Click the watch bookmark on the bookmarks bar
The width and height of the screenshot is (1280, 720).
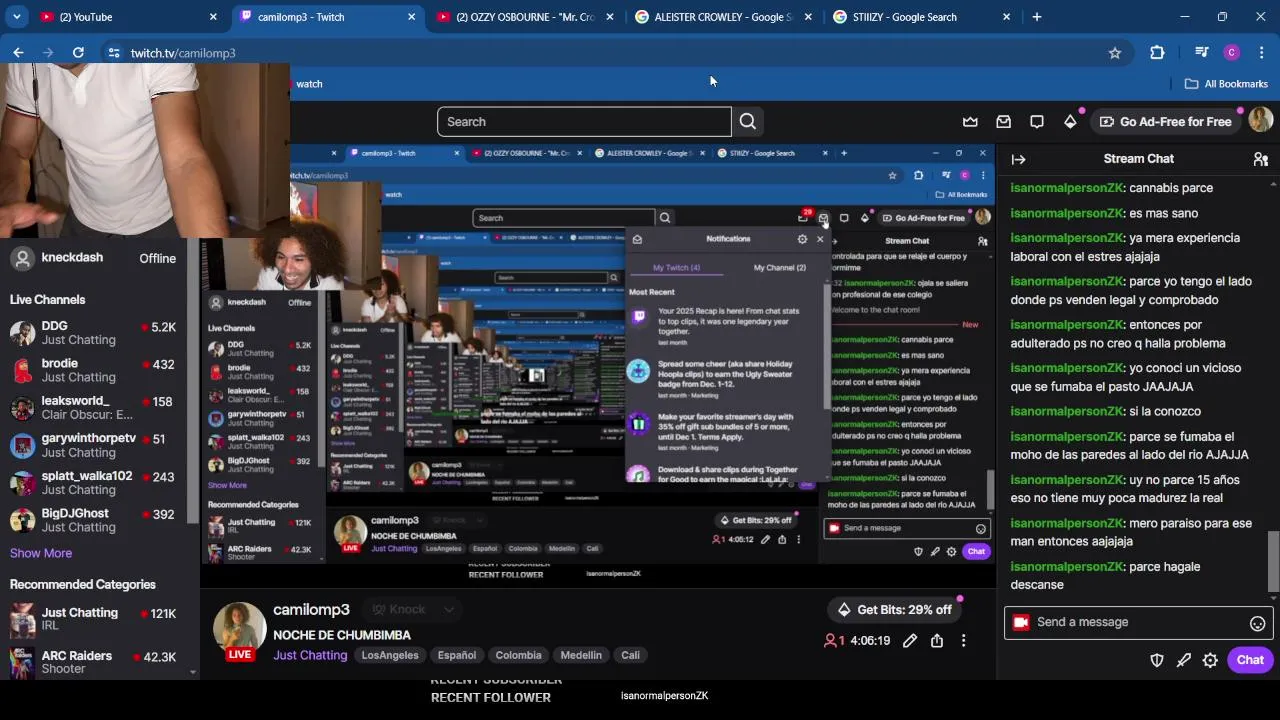pyautogui.click(x=309, y=84)
